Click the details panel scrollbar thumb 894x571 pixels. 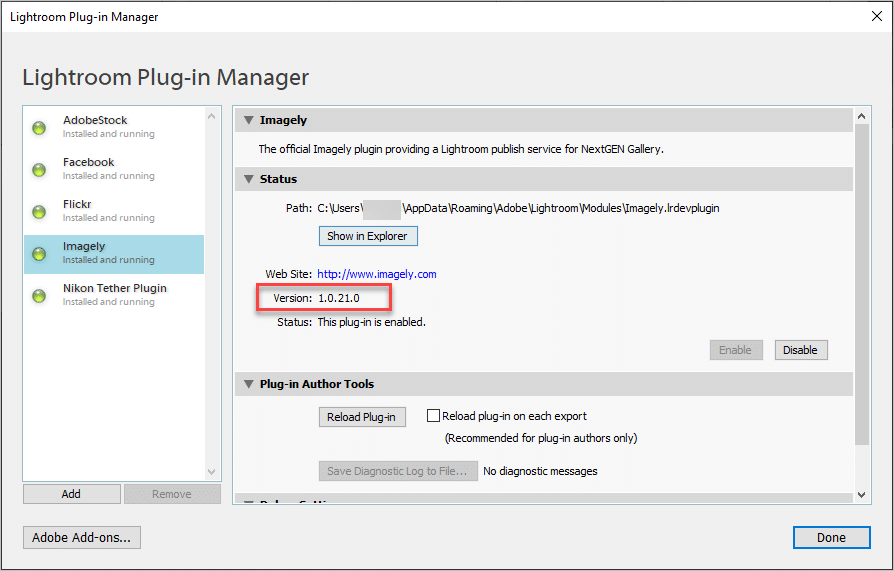pyautogui.click(x=862, y=285)
